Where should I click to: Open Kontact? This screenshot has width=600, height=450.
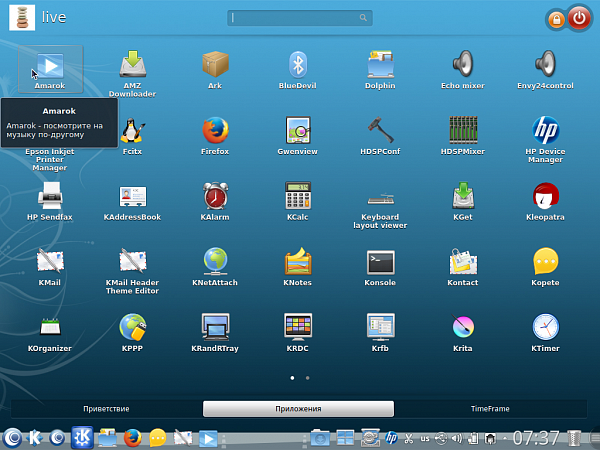463,267
